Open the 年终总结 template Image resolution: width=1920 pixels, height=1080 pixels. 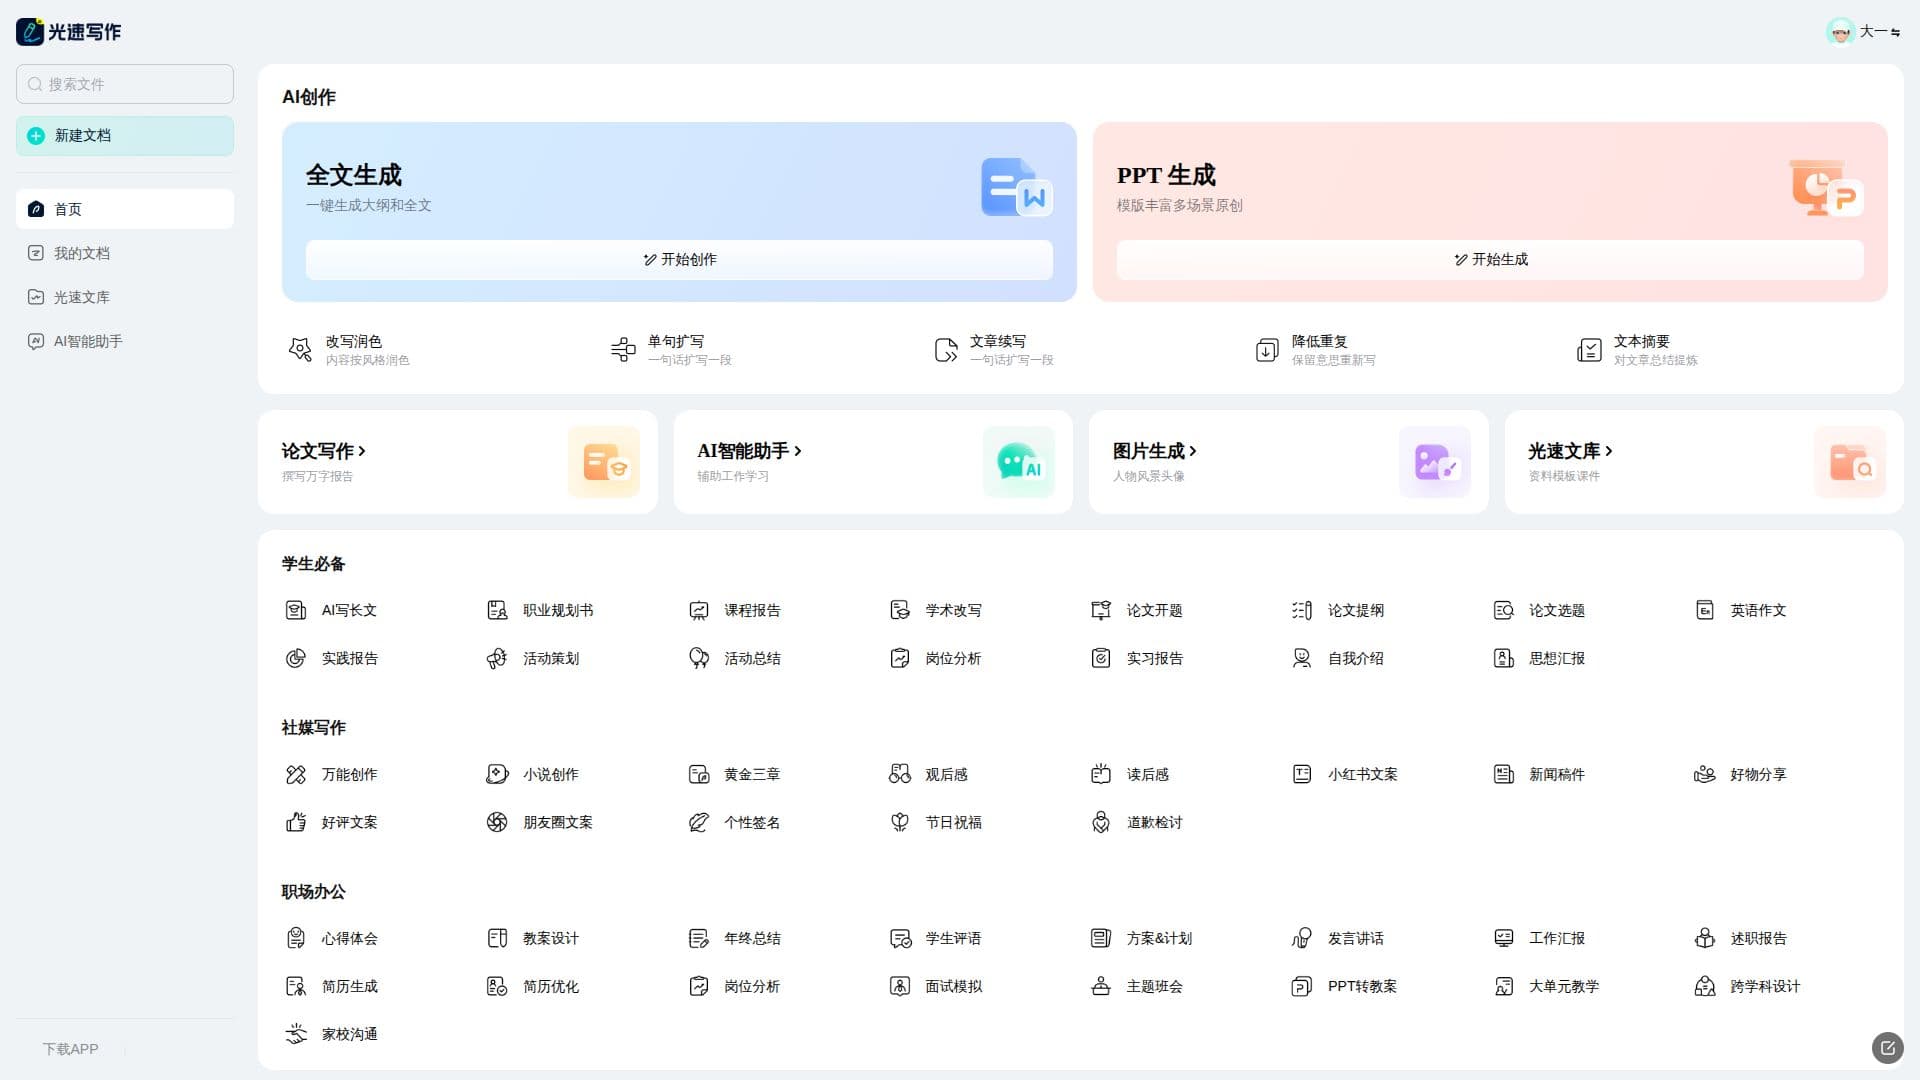(x=735, y=938)
